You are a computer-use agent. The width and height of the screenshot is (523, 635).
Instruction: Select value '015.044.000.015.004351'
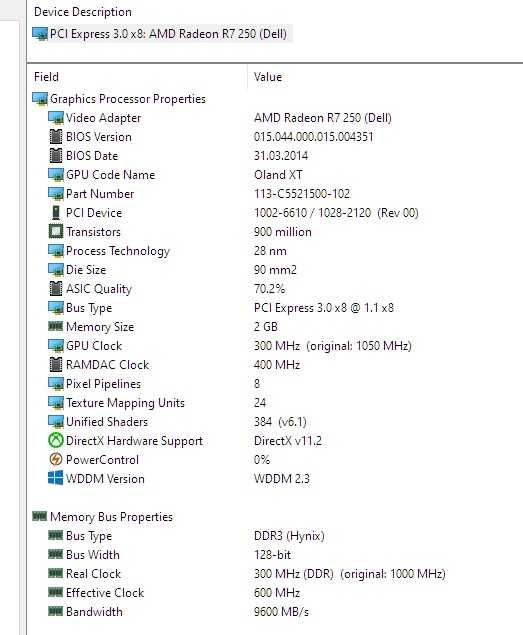314,137
